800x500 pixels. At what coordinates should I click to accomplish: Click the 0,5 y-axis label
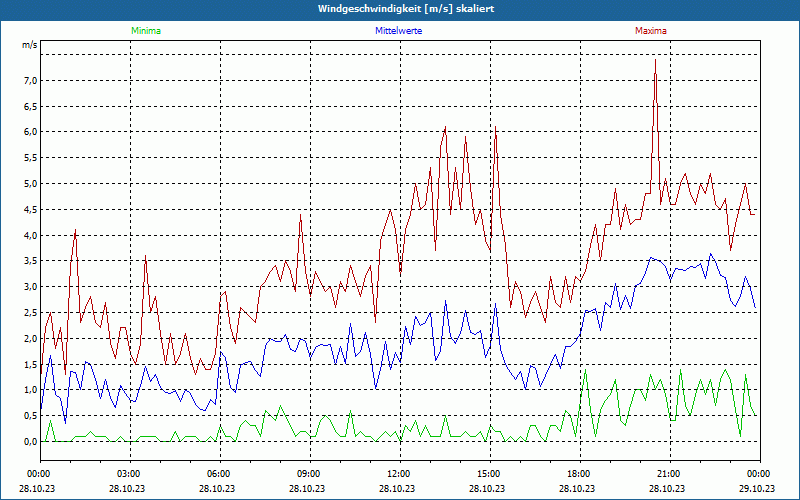click(30, 416)
